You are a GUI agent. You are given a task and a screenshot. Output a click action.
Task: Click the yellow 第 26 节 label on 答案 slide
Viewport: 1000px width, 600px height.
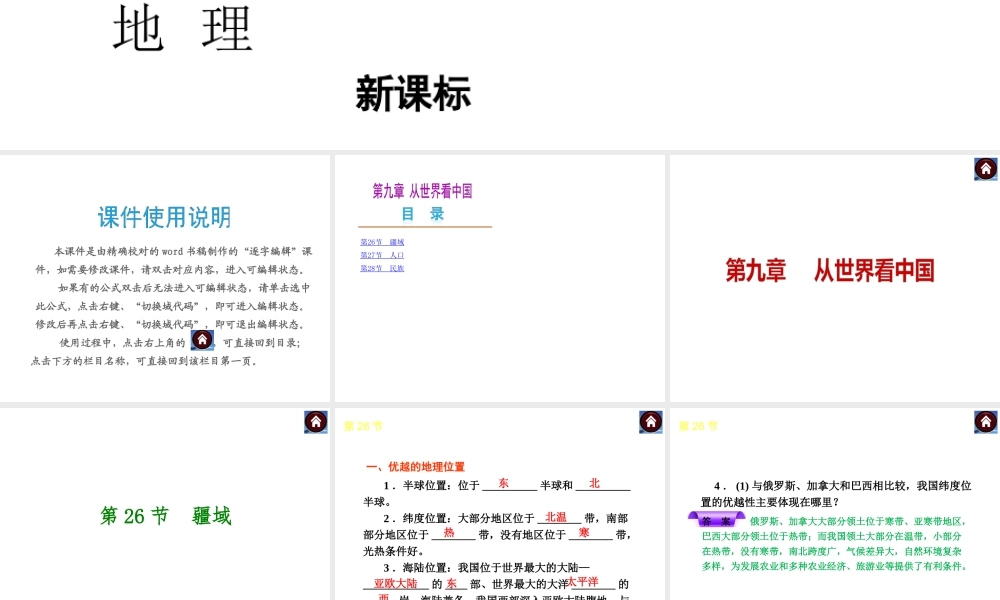coord(698,426)
